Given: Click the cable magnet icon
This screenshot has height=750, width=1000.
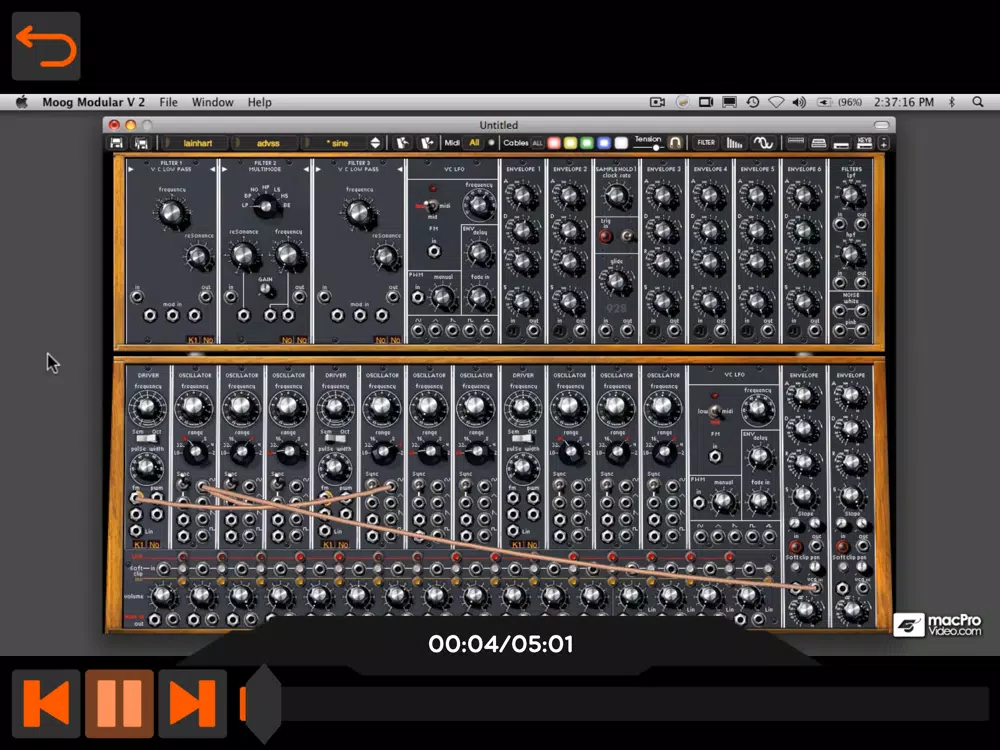Looking at the screenshot, I should tap(675, 143).
